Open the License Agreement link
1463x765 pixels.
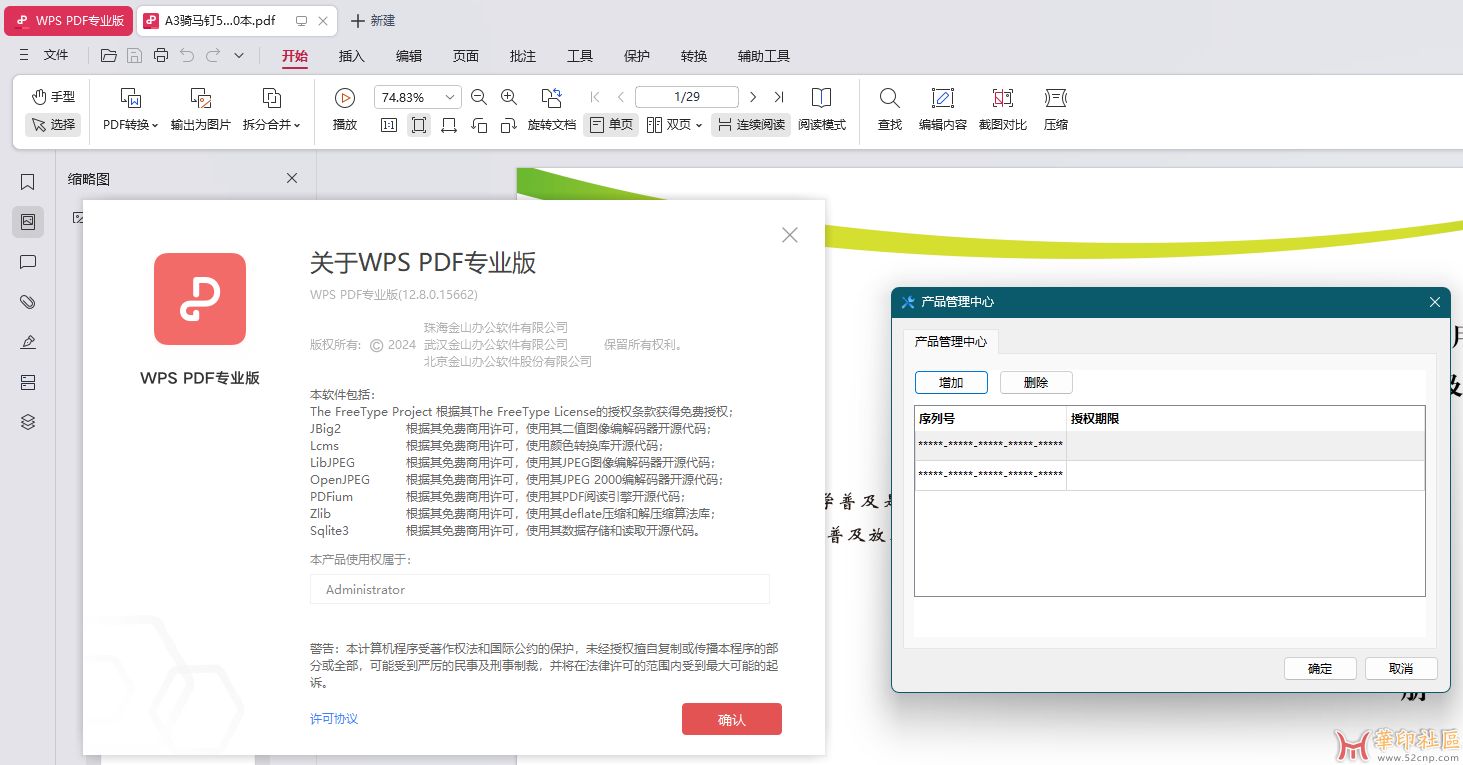coord(334,719)
